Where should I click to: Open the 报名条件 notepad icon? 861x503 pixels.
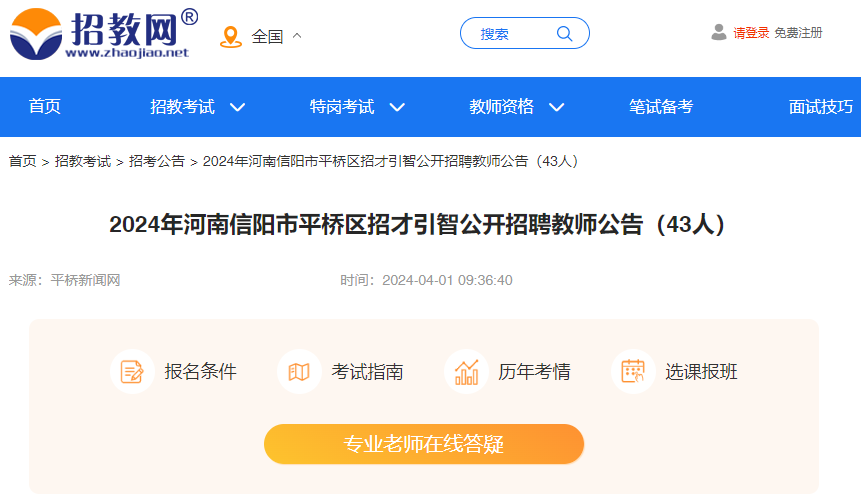132,372
